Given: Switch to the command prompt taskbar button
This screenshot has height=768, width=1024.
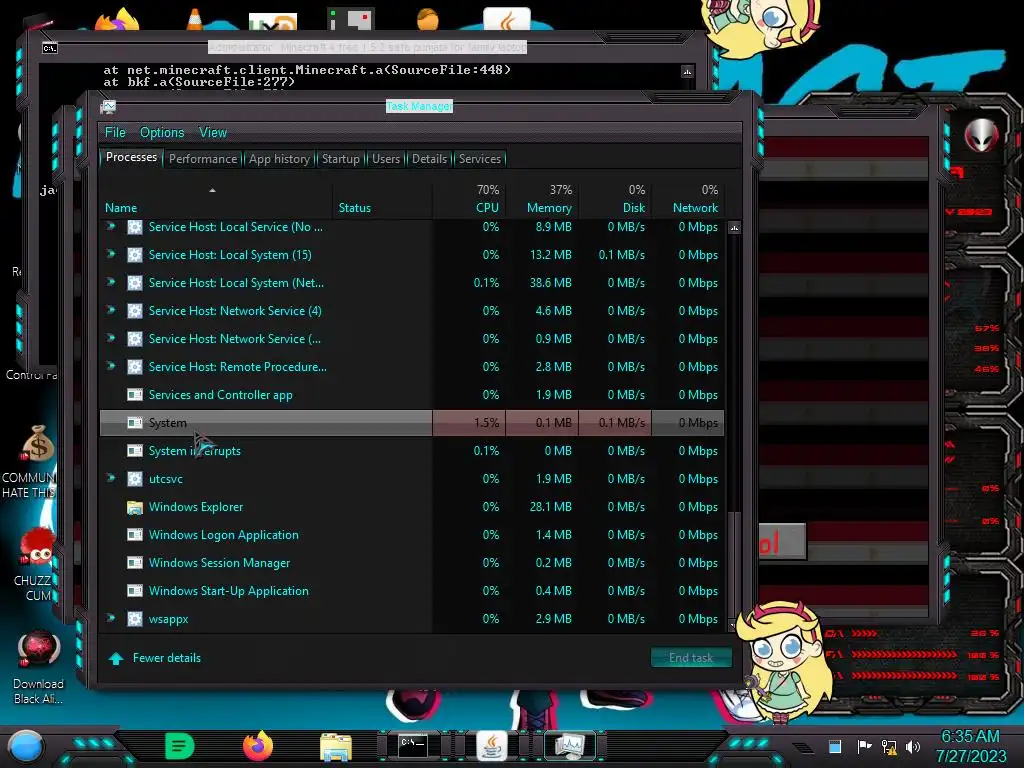Looking at the screenshot, I should pyautogui.click(x=413, y=746).
